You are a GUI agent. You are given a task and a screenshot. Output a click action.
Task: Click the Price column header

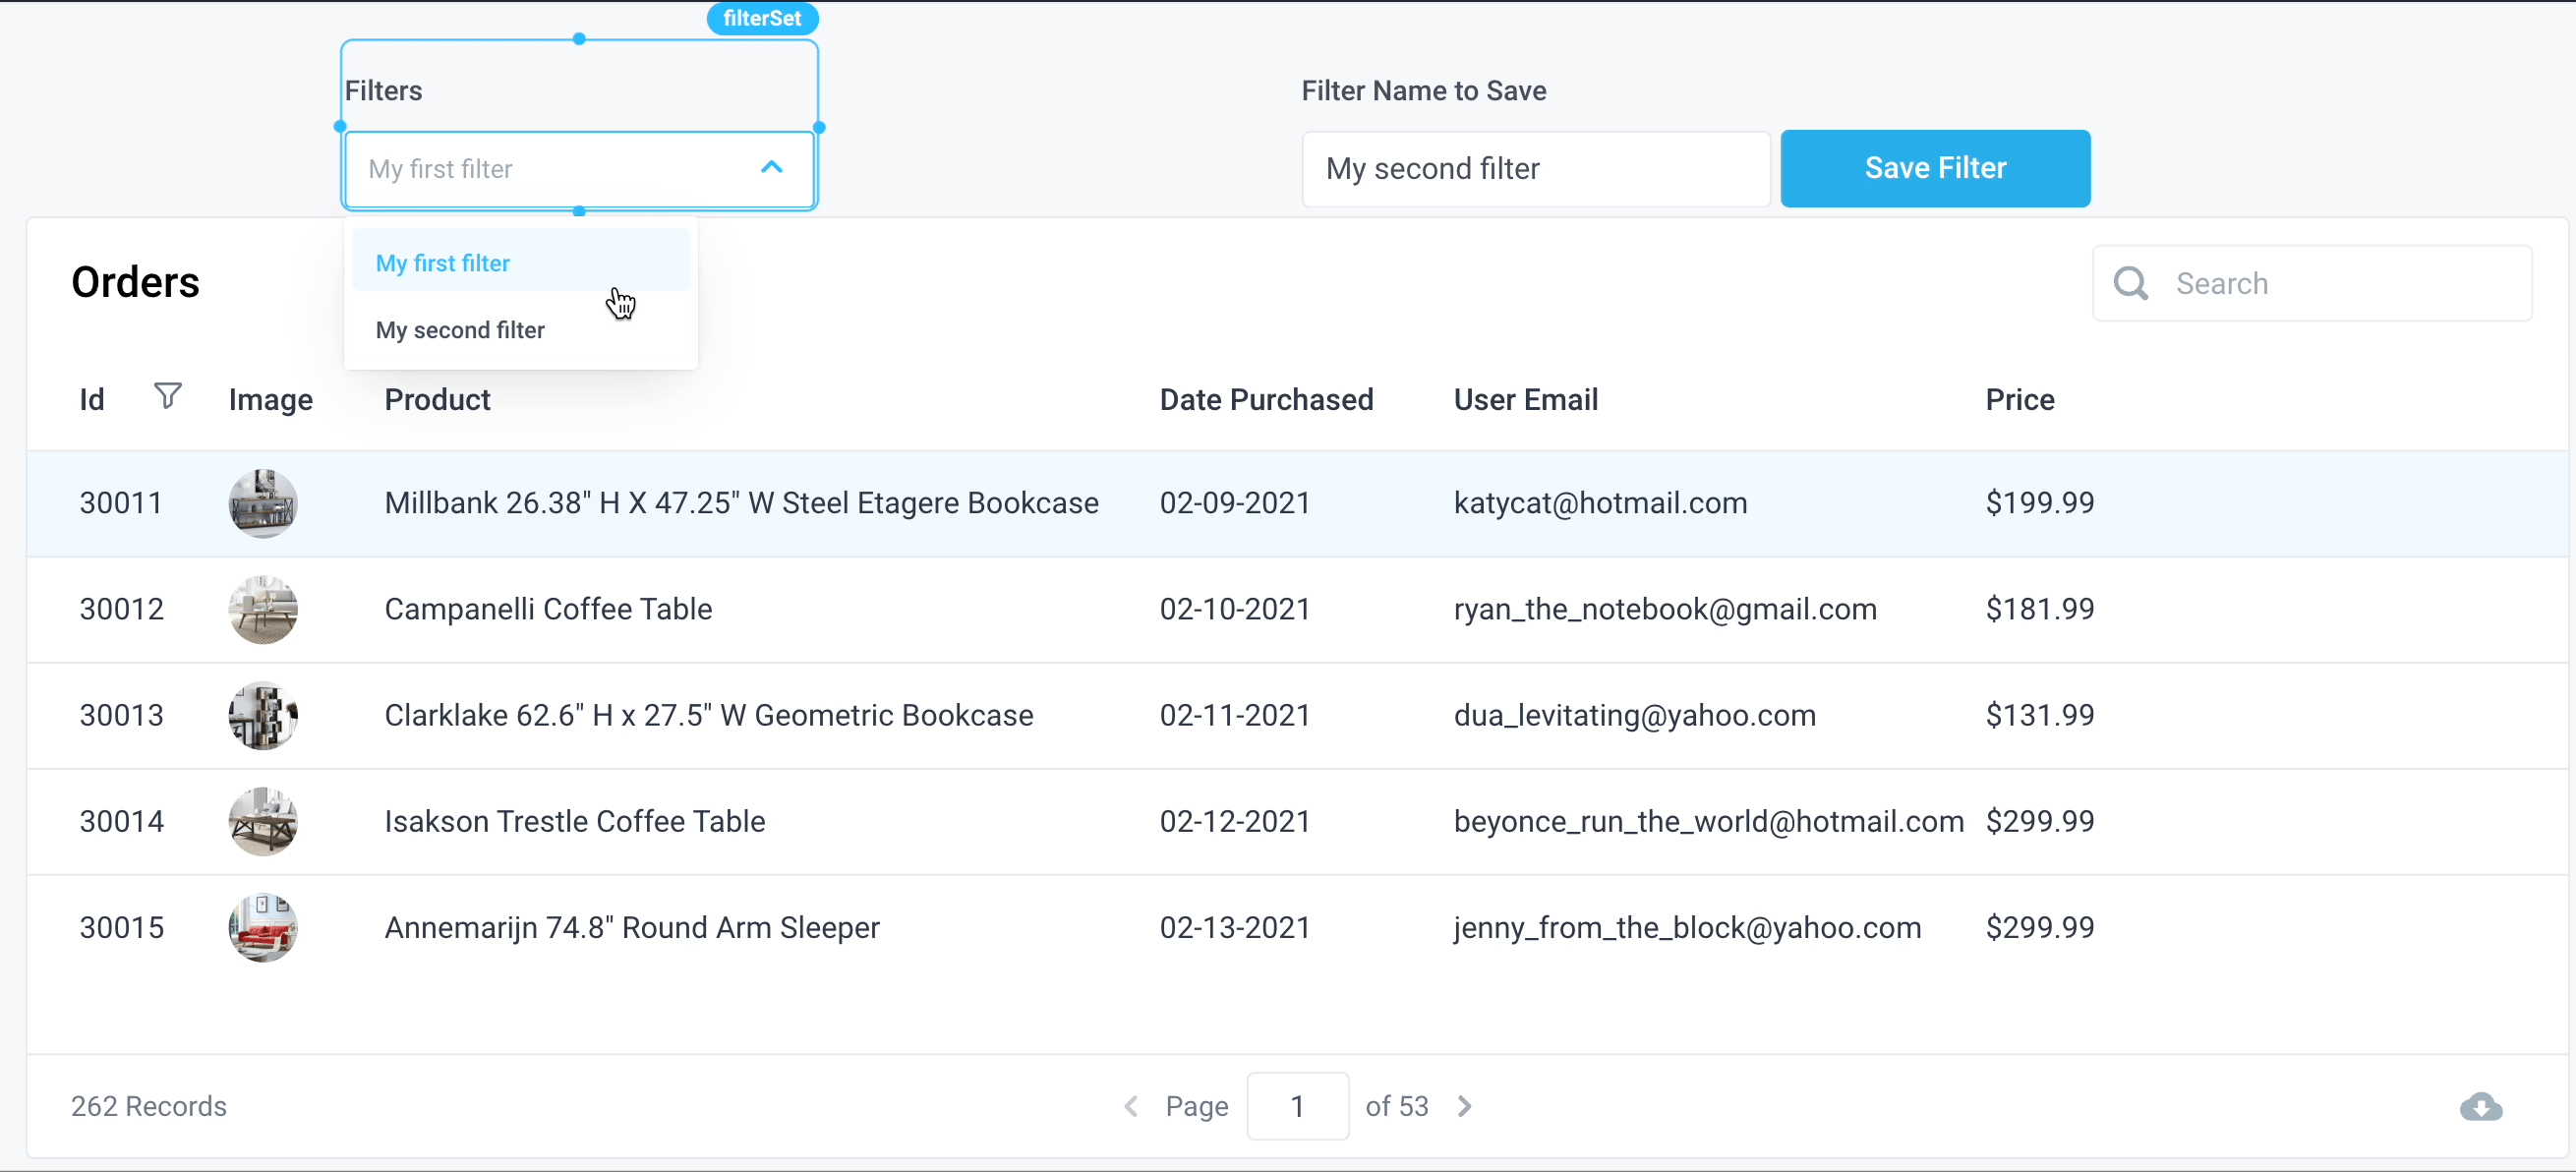click(2019, 399)
